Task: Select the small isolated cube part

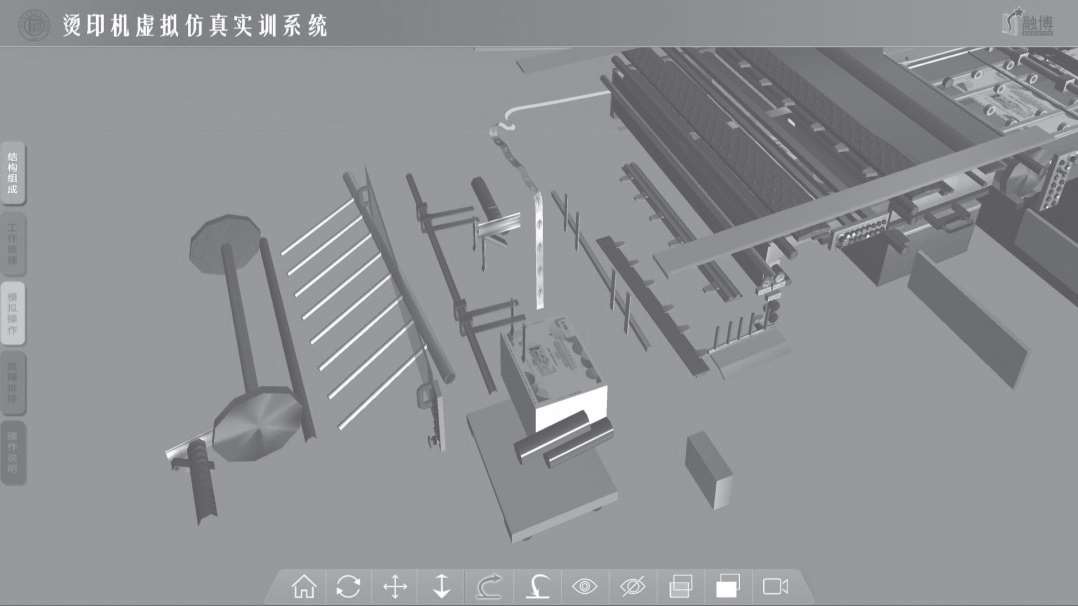Action: click(x=709, y=470)
